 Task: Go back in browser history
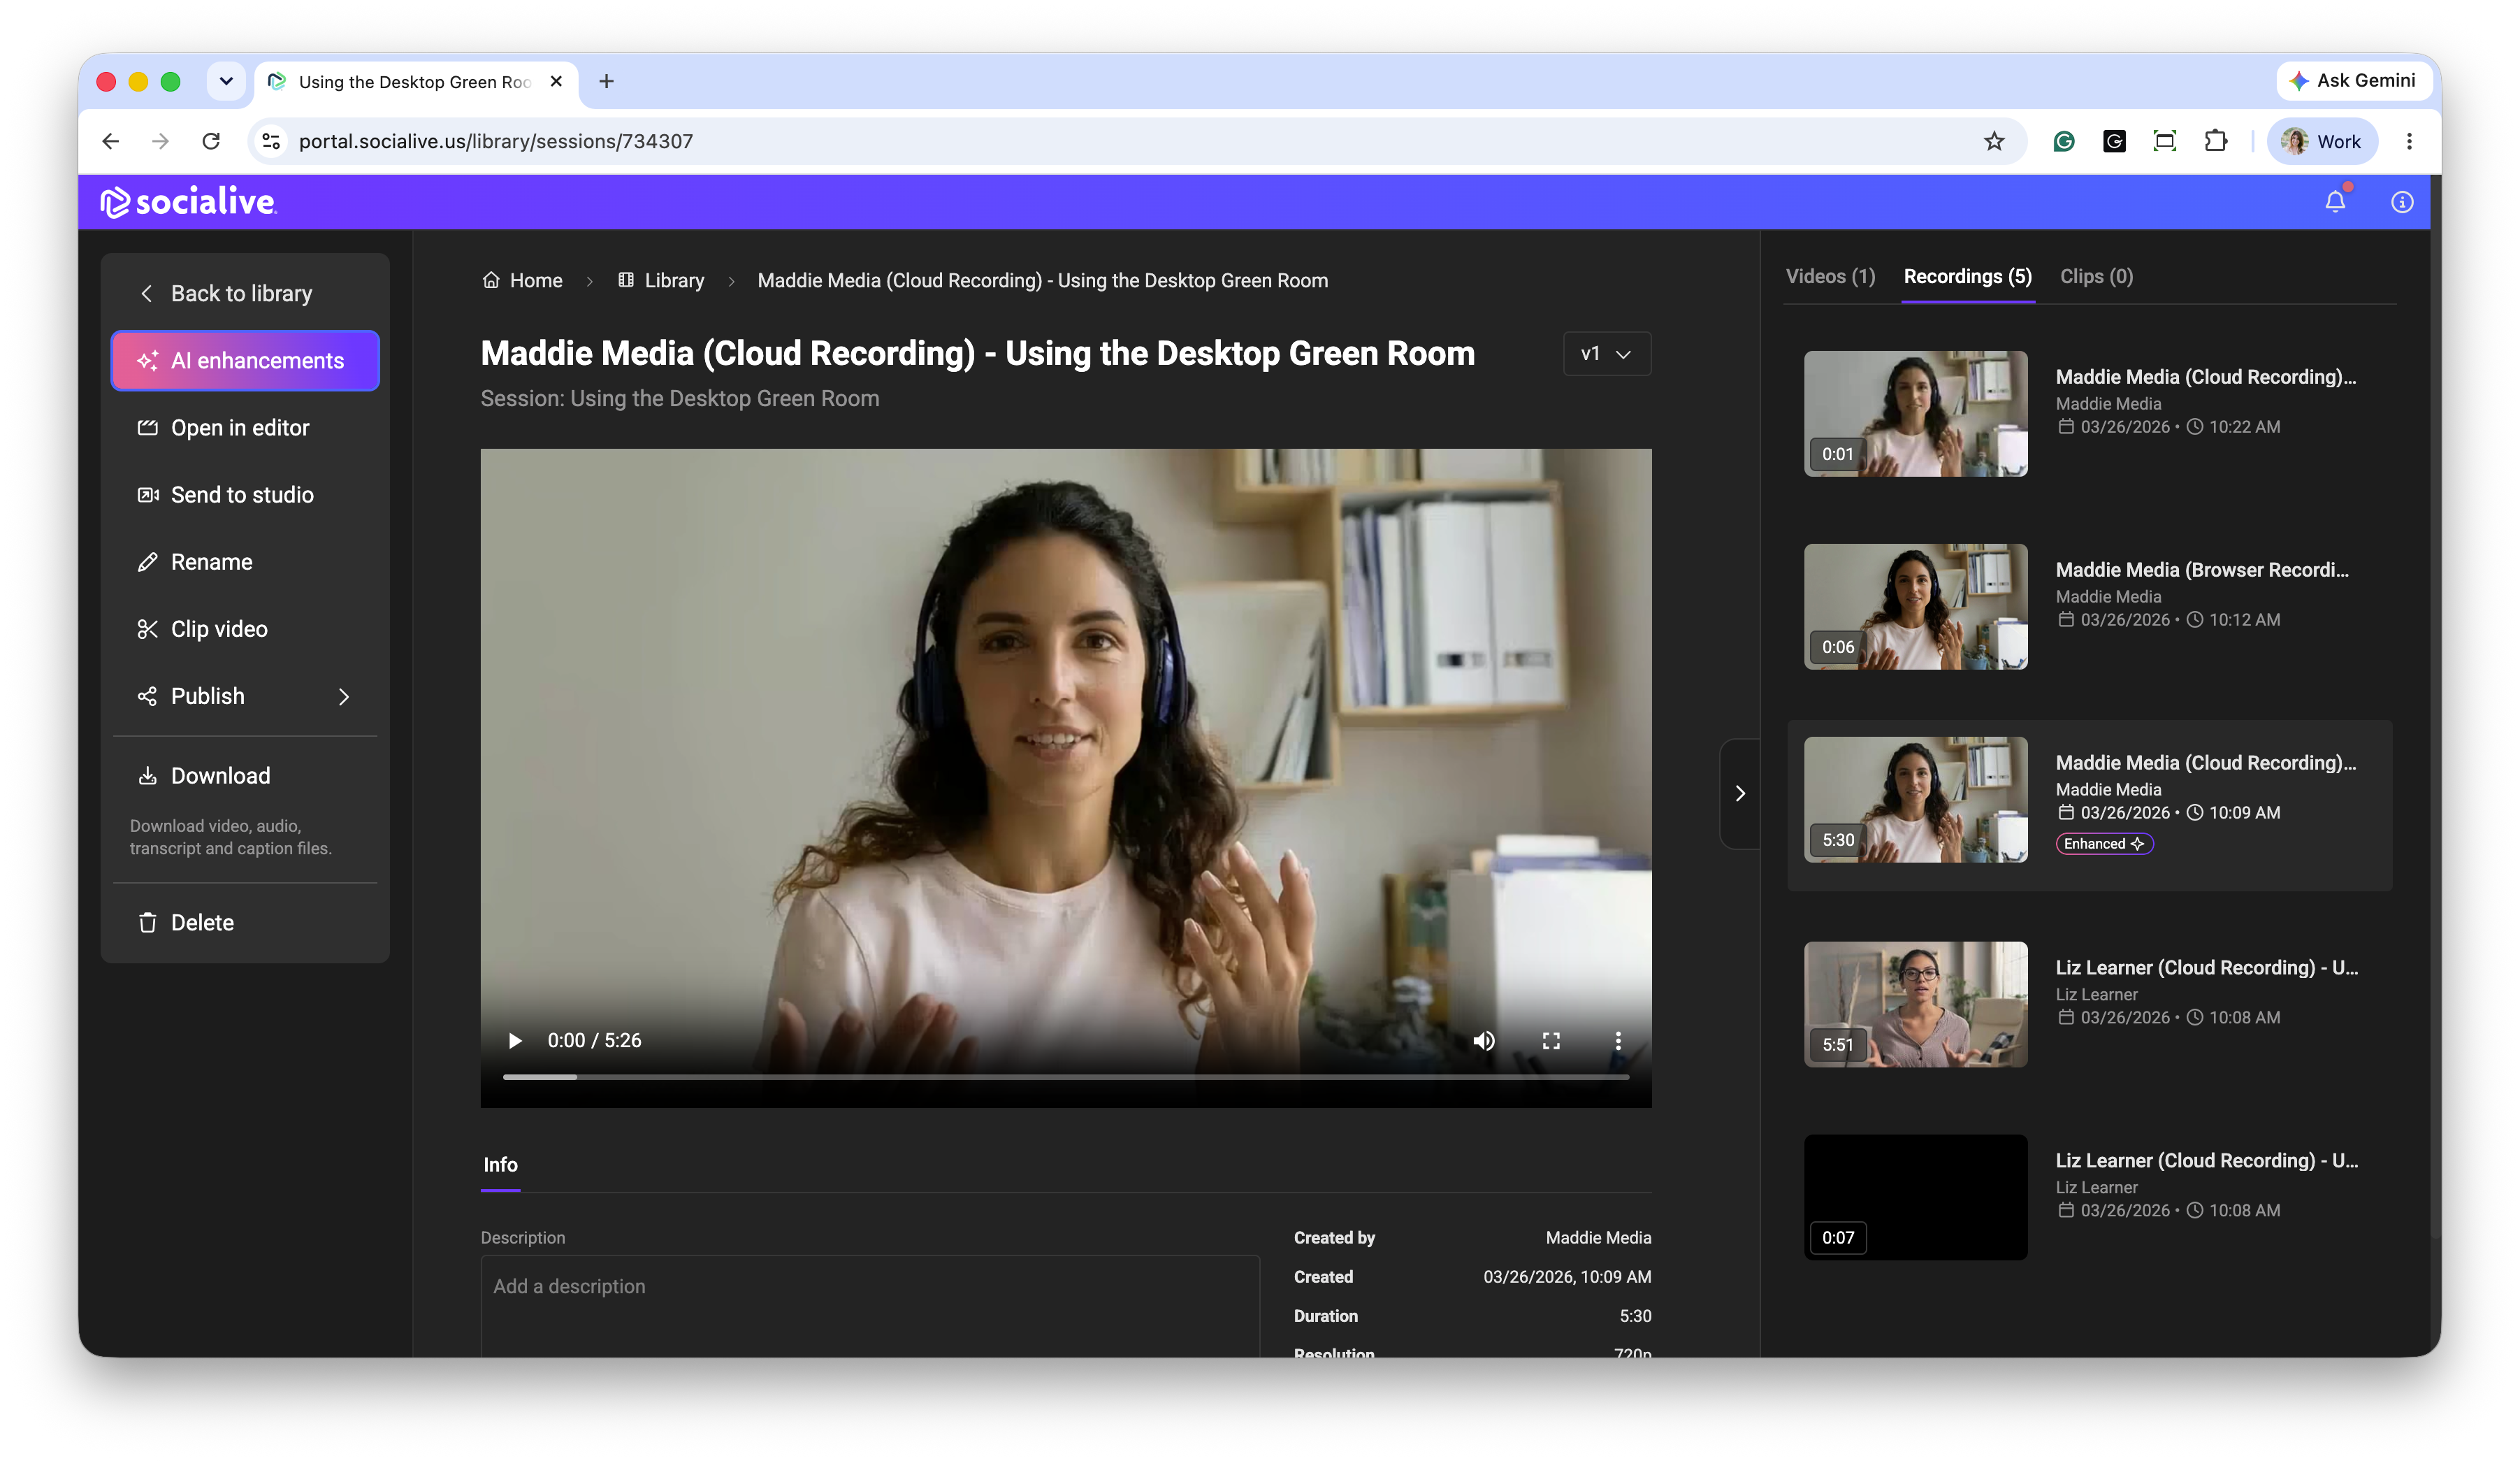(x=111, y=141)
